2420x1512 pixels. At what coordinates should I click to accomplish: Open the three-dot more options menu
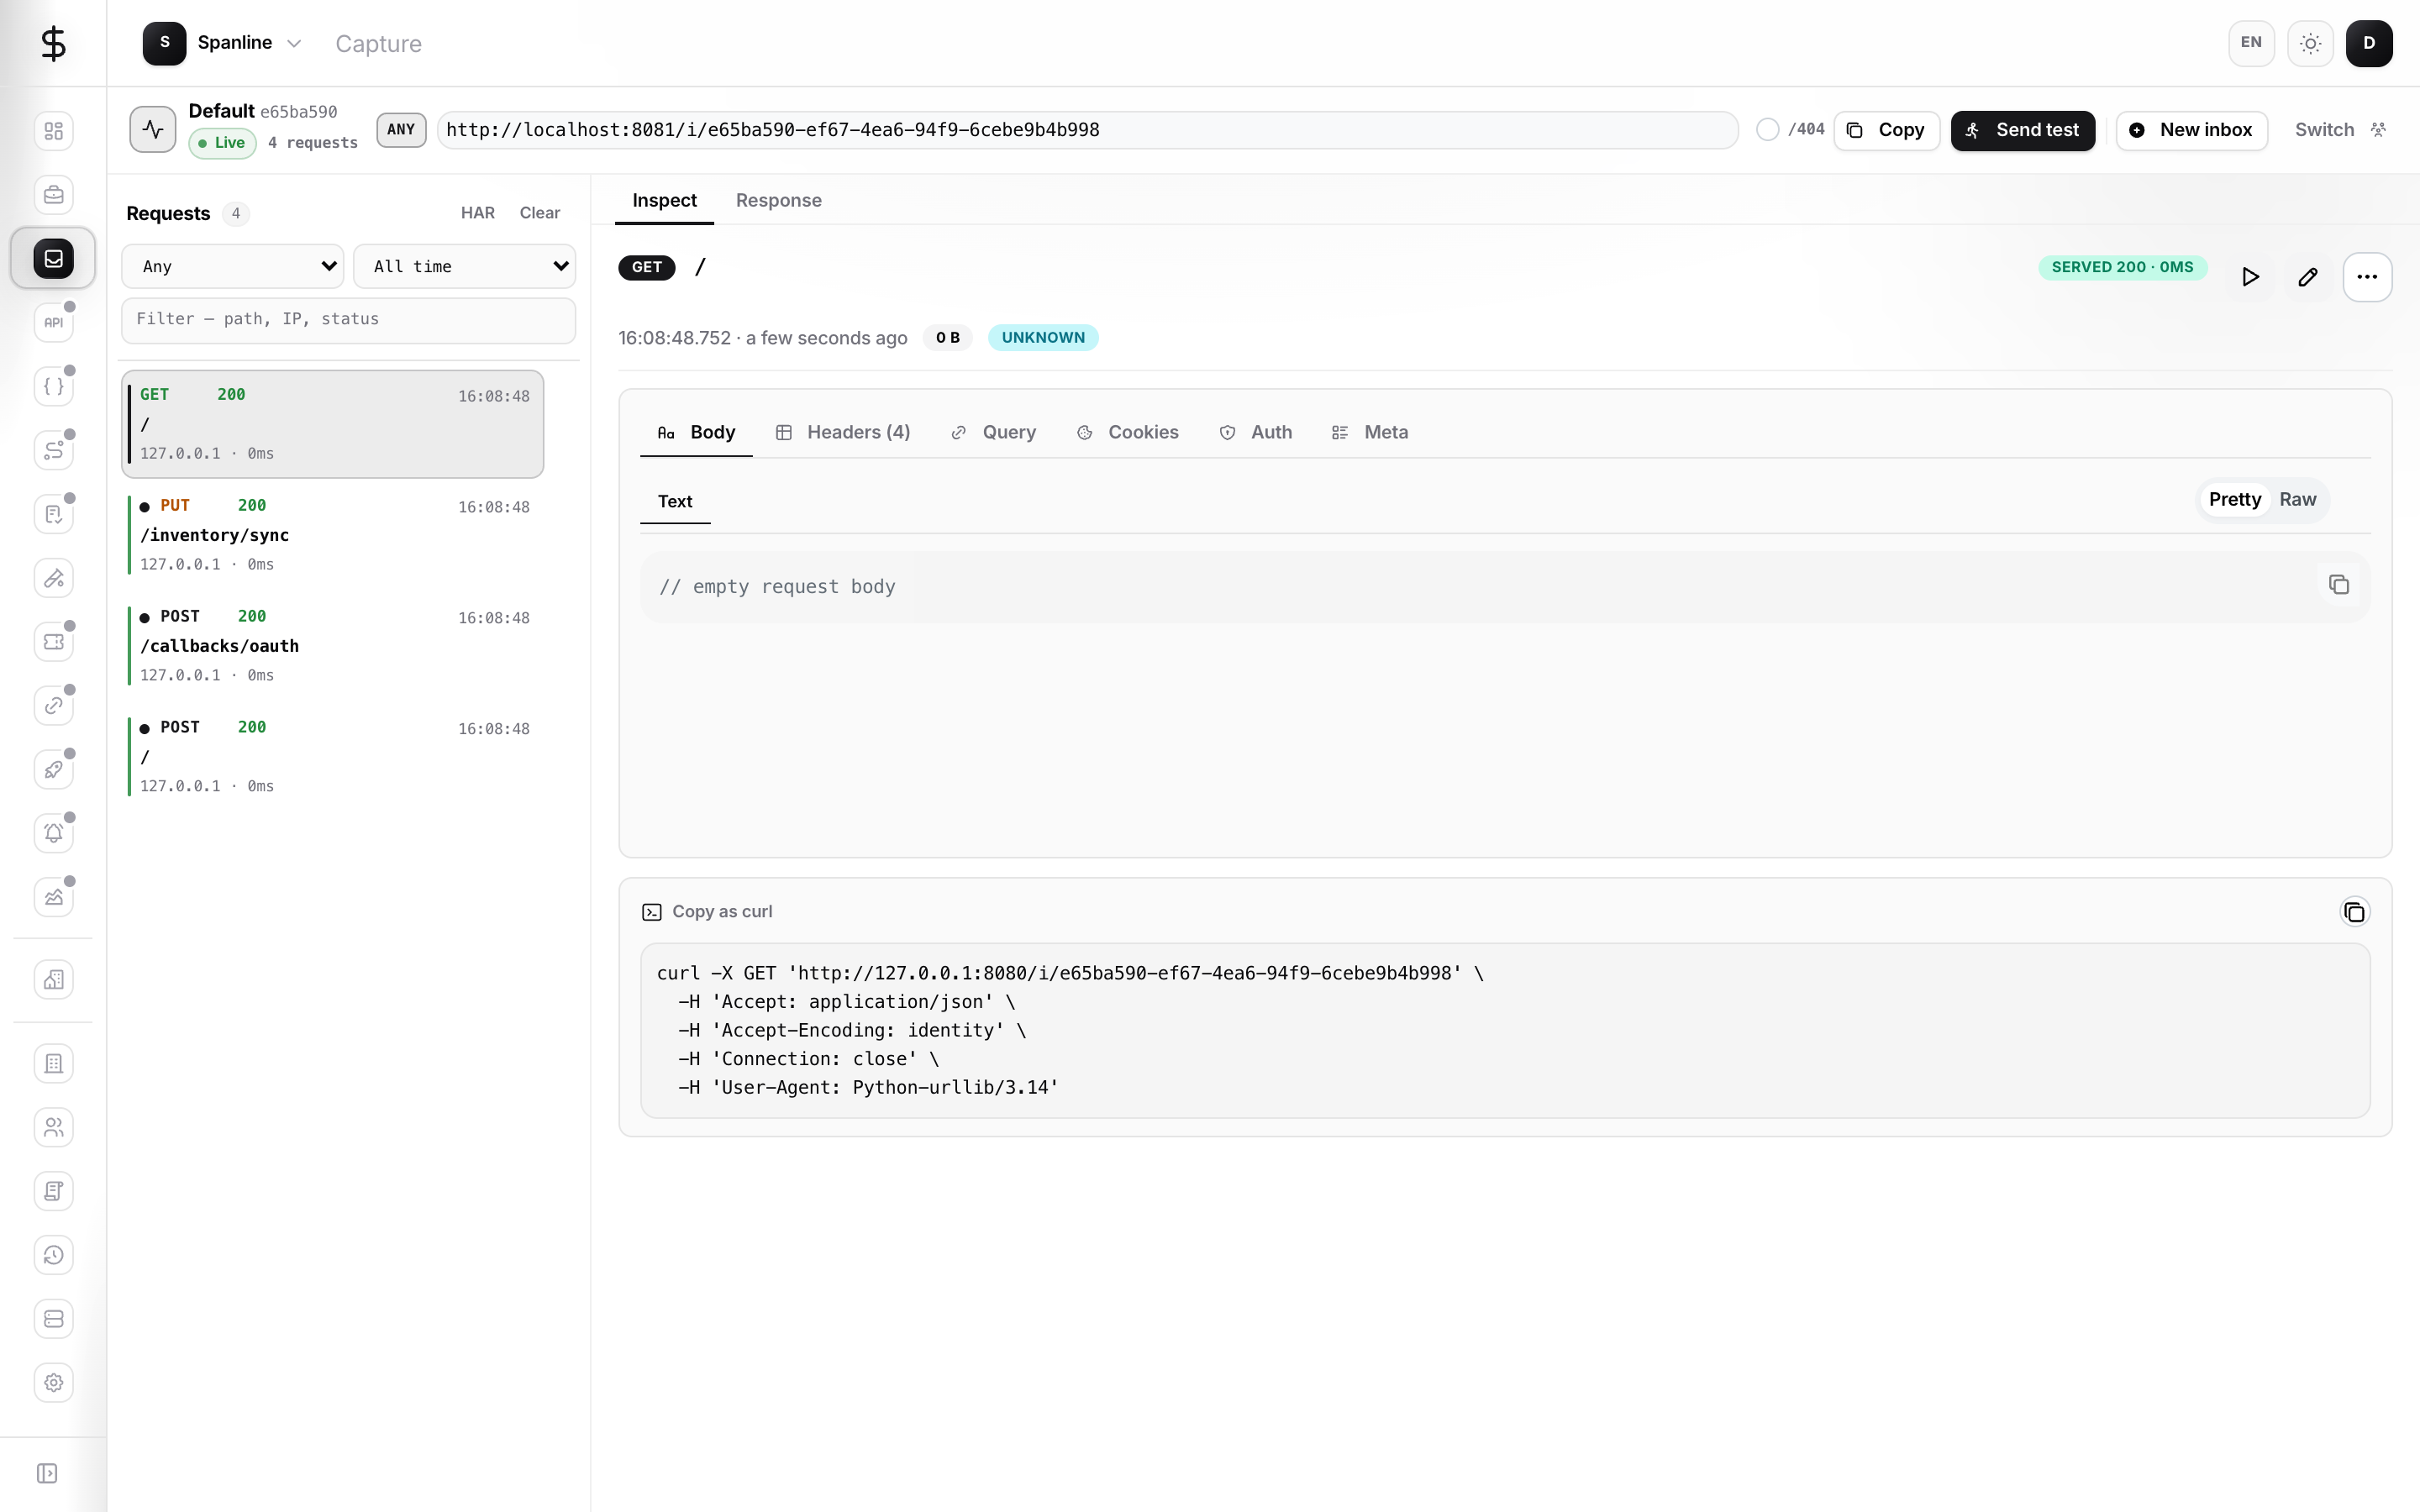pyautogui.click(x=2367, y=277)
